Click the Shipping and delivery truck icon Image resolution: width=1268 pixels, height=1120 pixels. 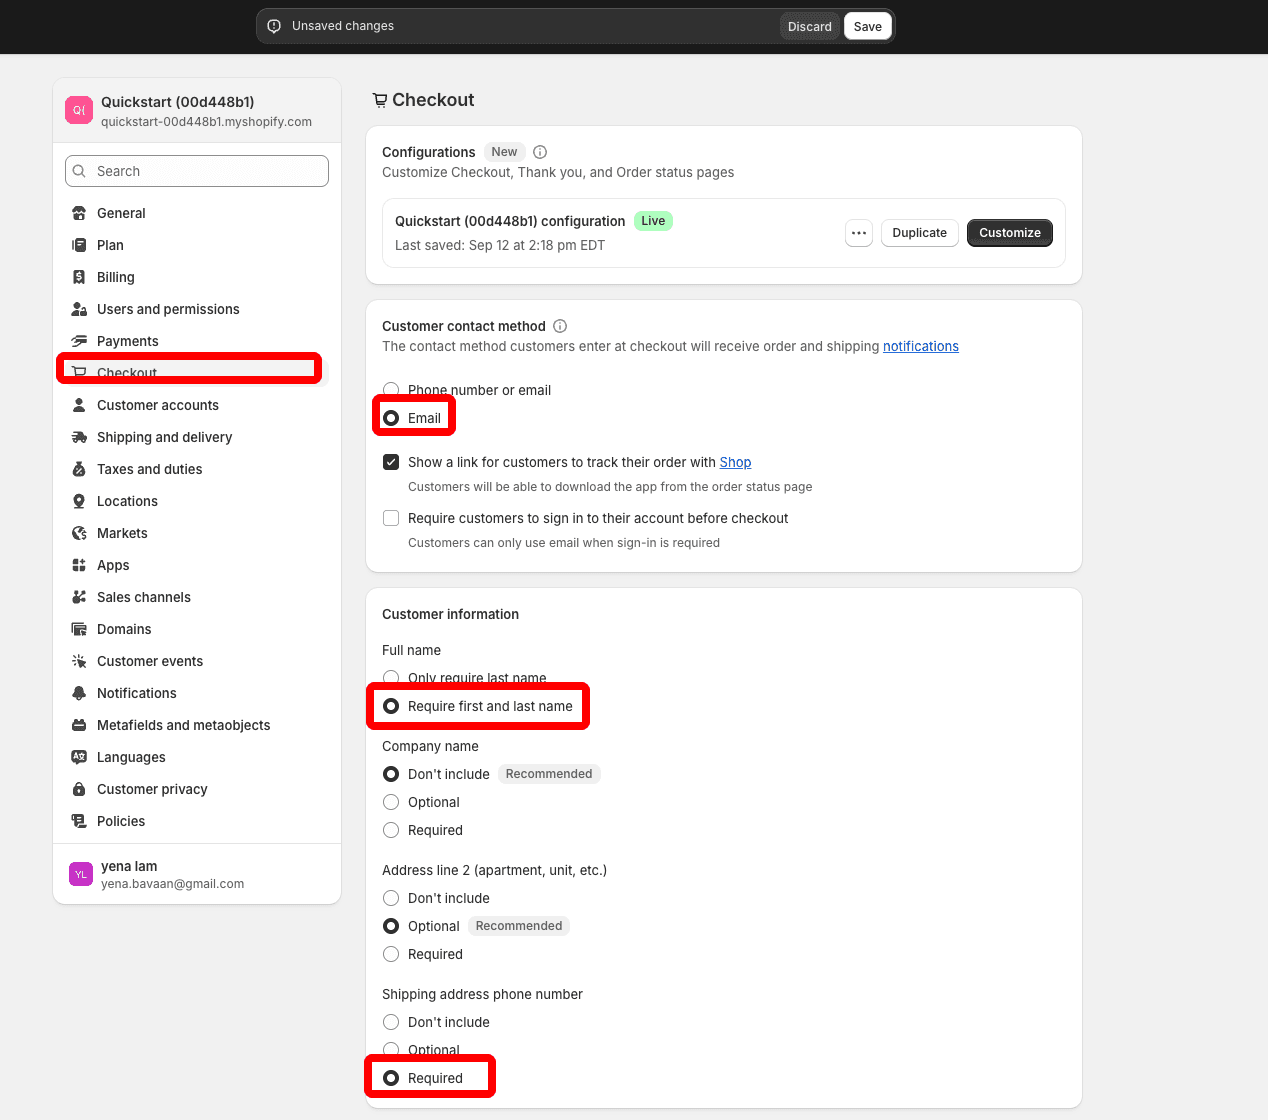click(79, 437)
